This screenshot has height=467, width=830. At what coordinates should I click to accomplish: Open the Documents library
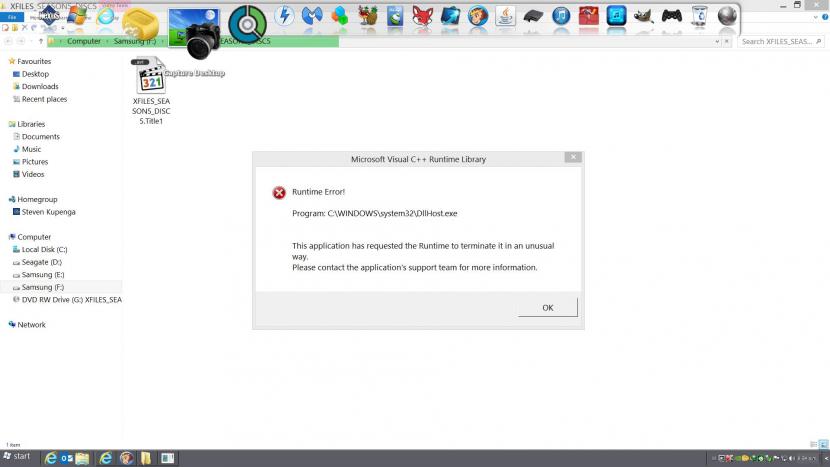click(40, 137)
